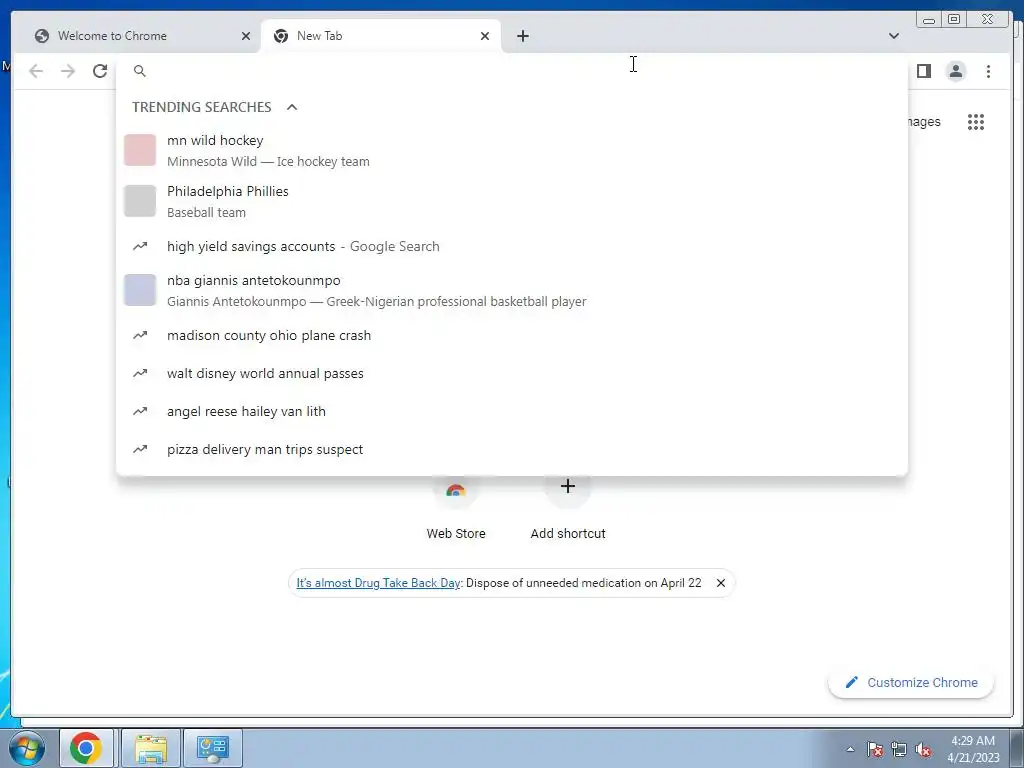Open the tab search dropdown arrow
1024x768 pixels.
893,36
